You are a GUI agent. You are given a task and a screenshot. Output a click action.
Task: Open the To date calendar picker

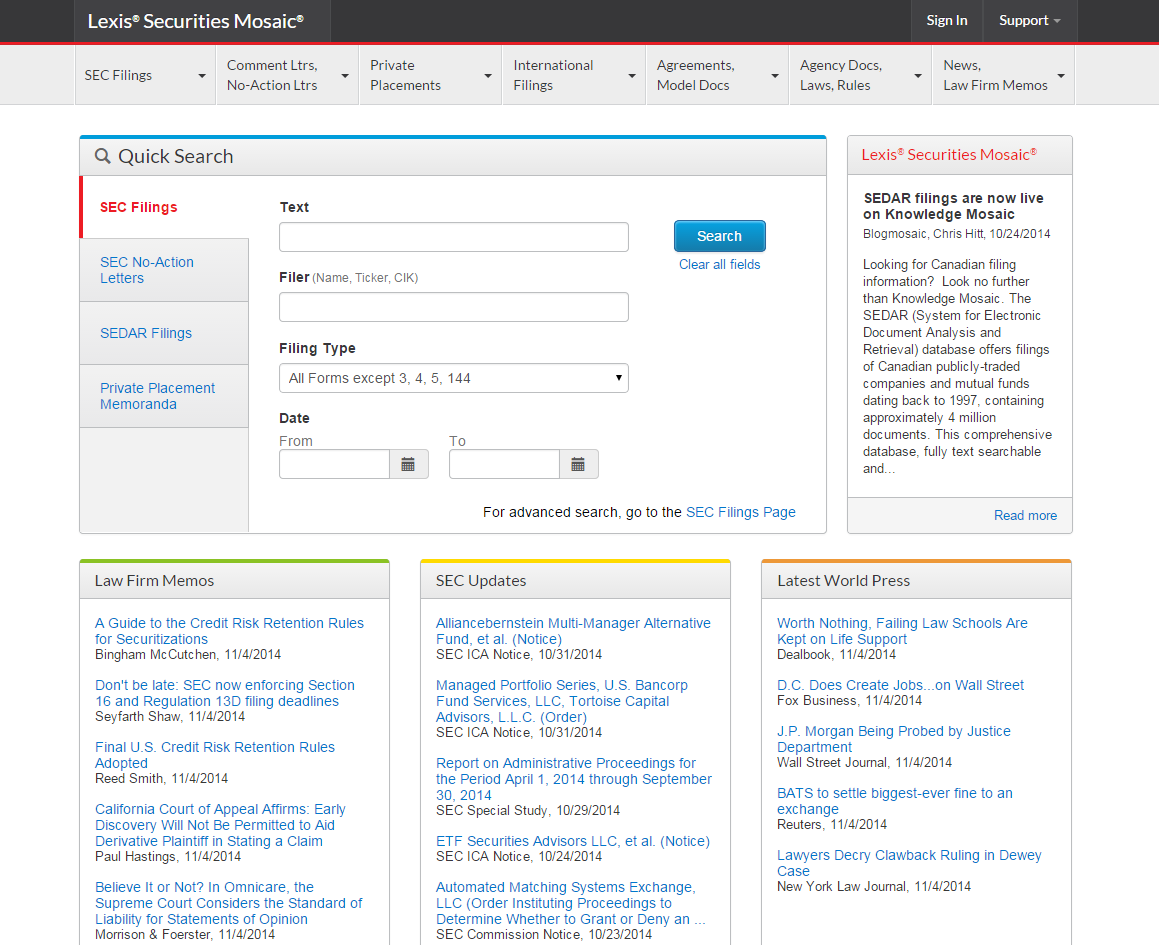tap(578, 464)
